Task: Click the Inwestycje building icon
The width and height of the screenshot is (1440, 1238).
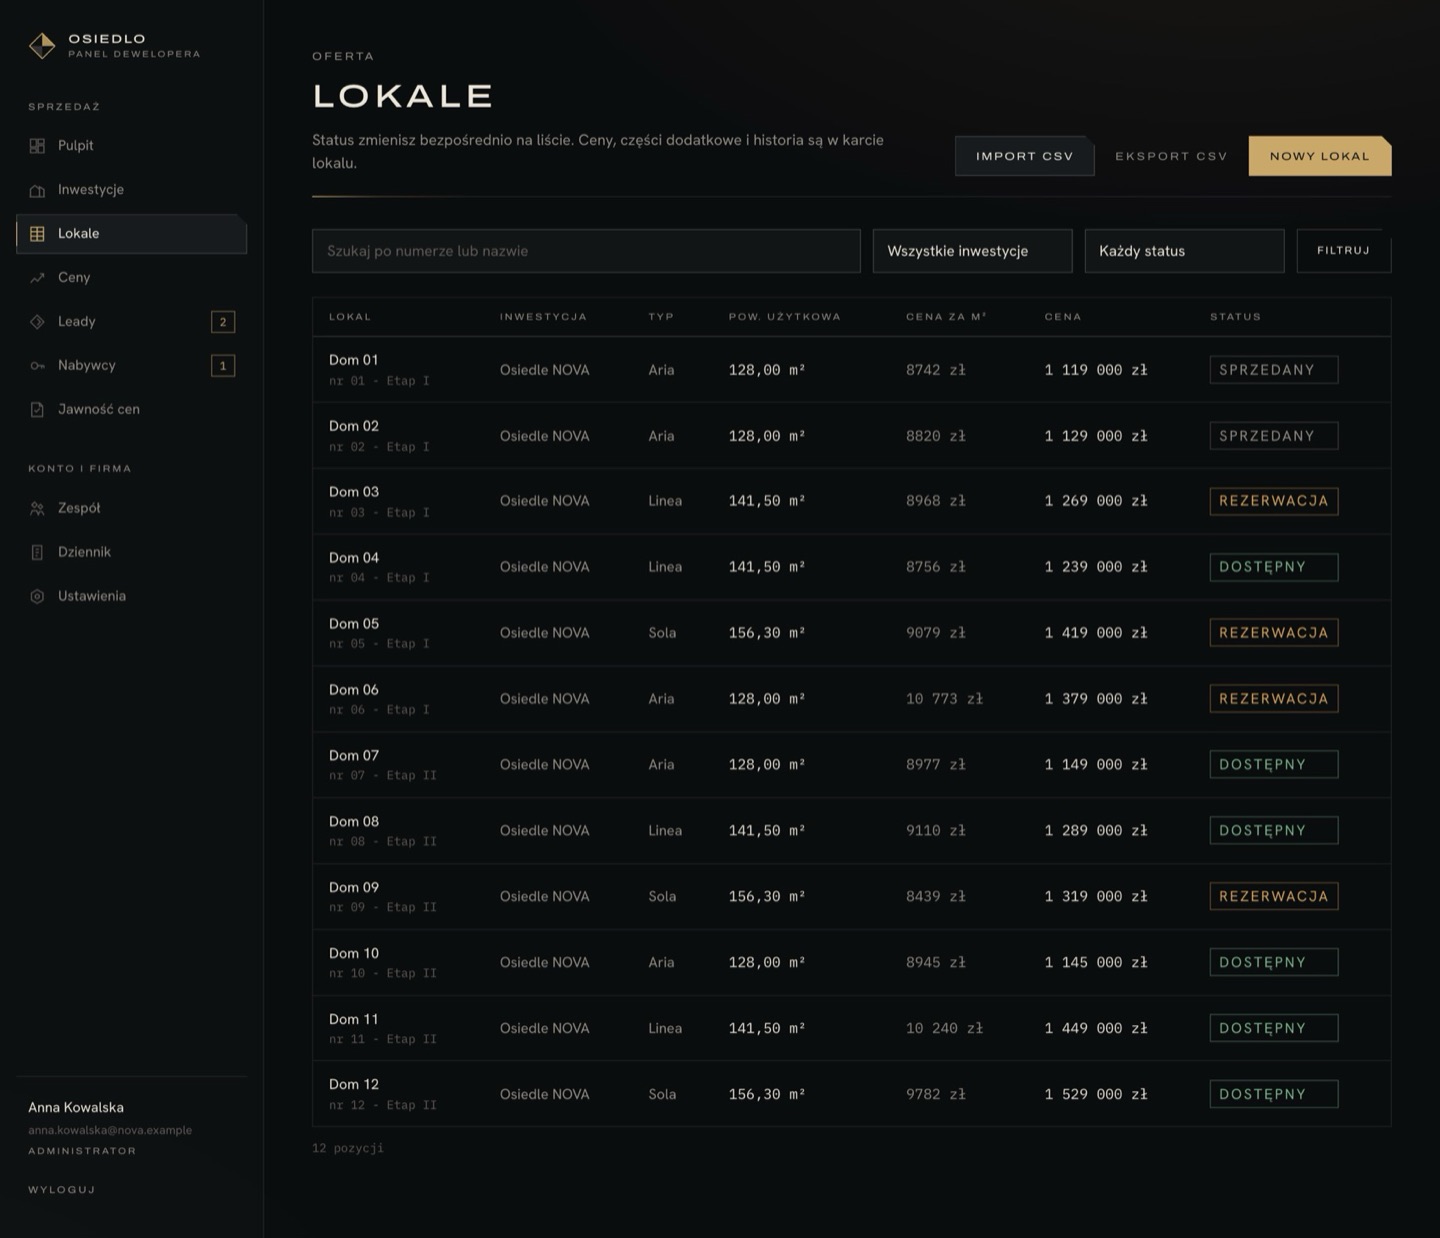Action: 37,190
